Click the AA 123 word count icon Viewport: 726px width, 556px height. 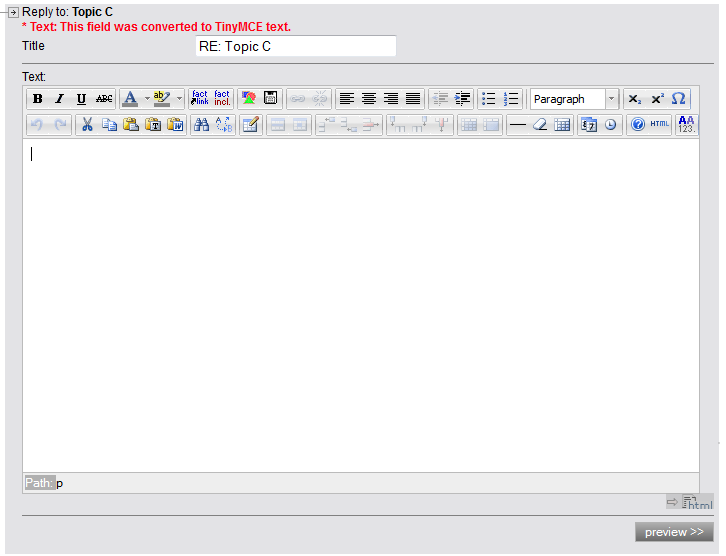(x=687, y=125)
